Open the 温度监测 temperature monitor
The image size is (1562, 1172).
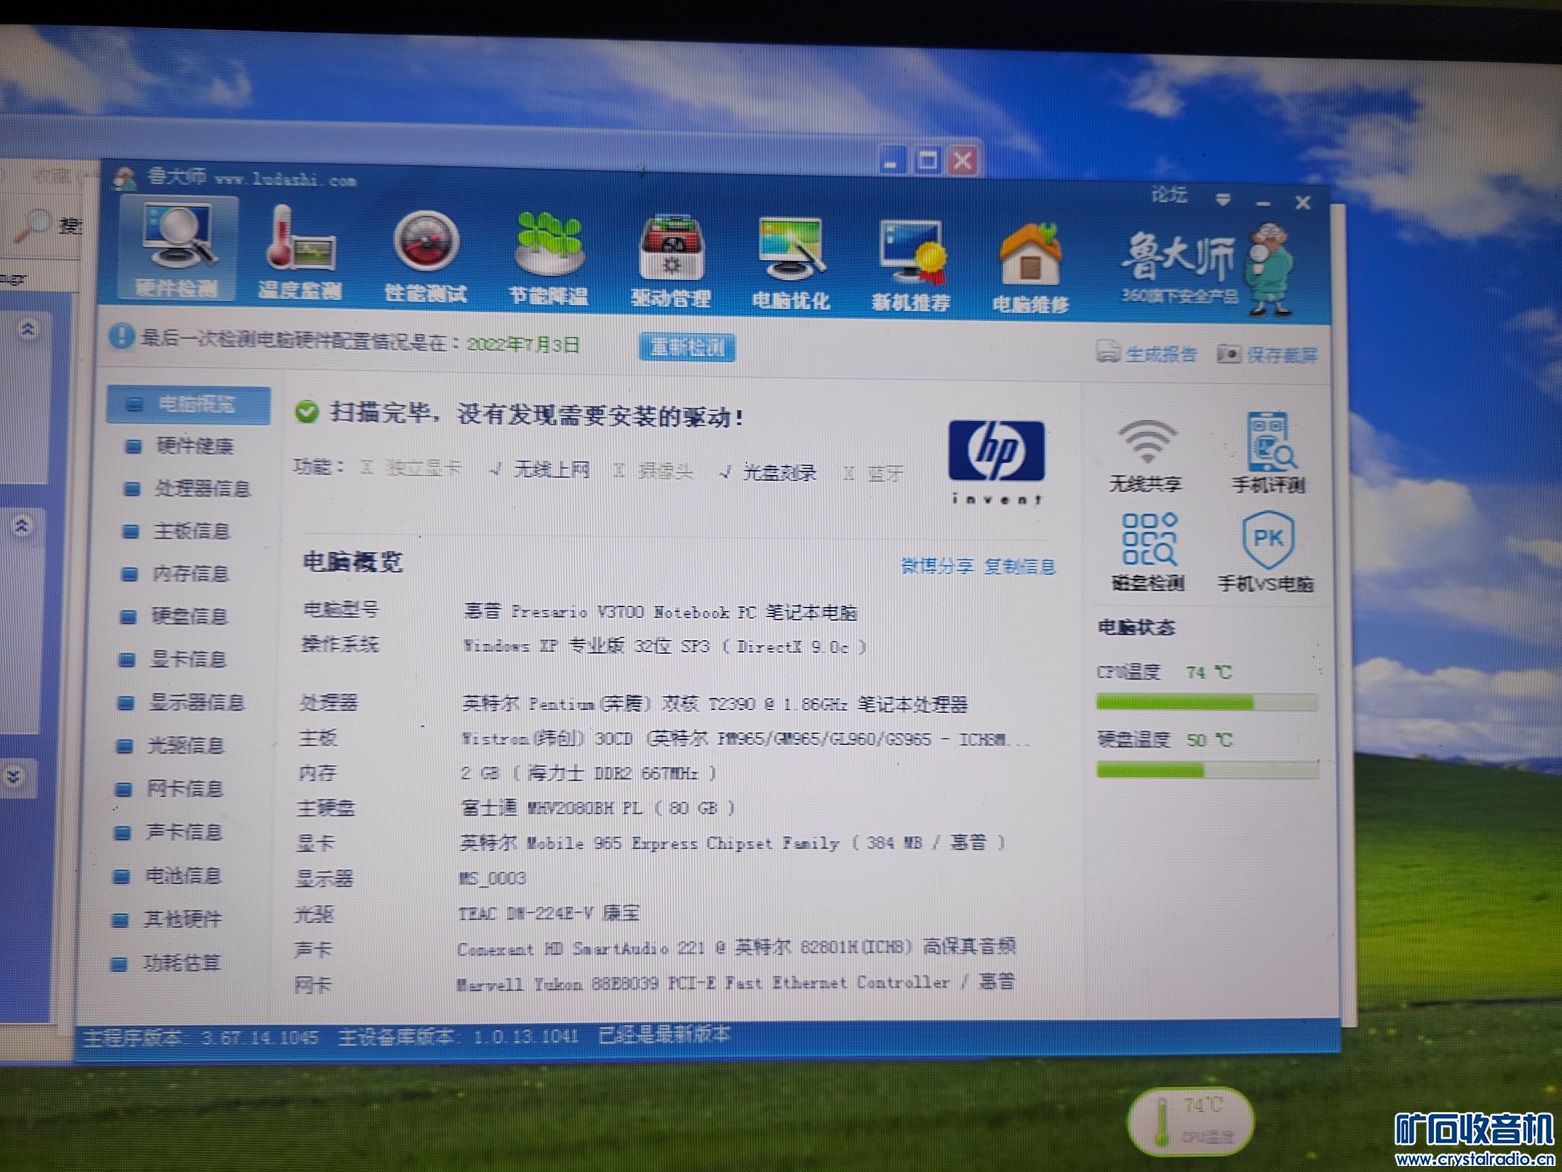tap(299, 251)
